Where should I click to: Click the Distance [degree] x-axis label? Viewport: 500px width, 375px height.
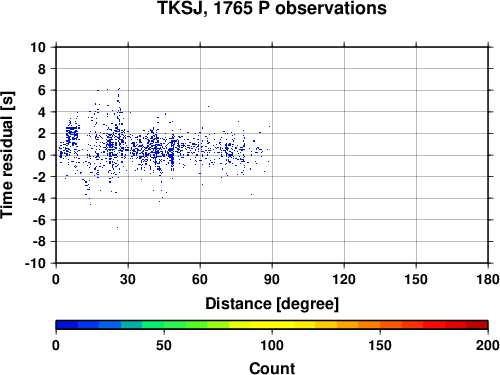point(272,304)
